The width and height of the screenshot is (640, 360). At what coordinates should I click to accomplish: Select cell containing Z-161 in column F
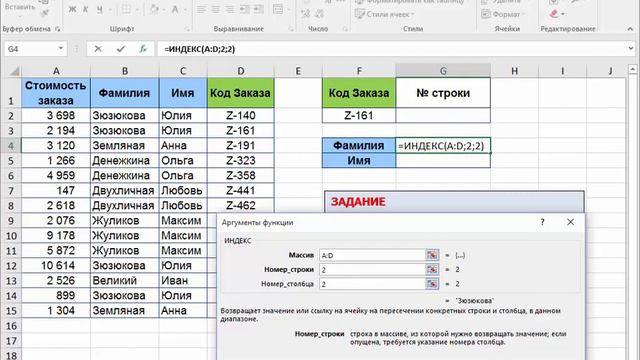359,116
